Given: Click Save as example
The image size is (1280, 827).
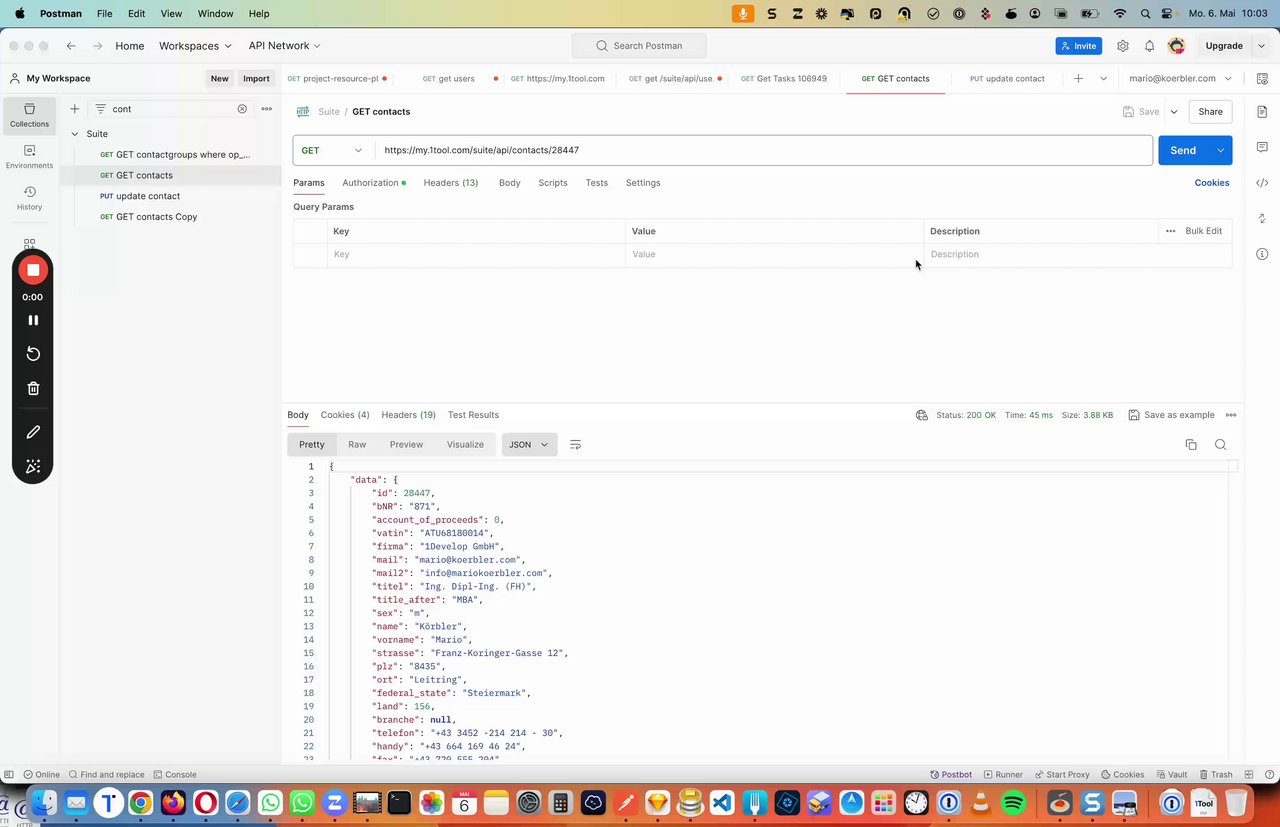Looking at the screenshot, I should click(1171, 415).
